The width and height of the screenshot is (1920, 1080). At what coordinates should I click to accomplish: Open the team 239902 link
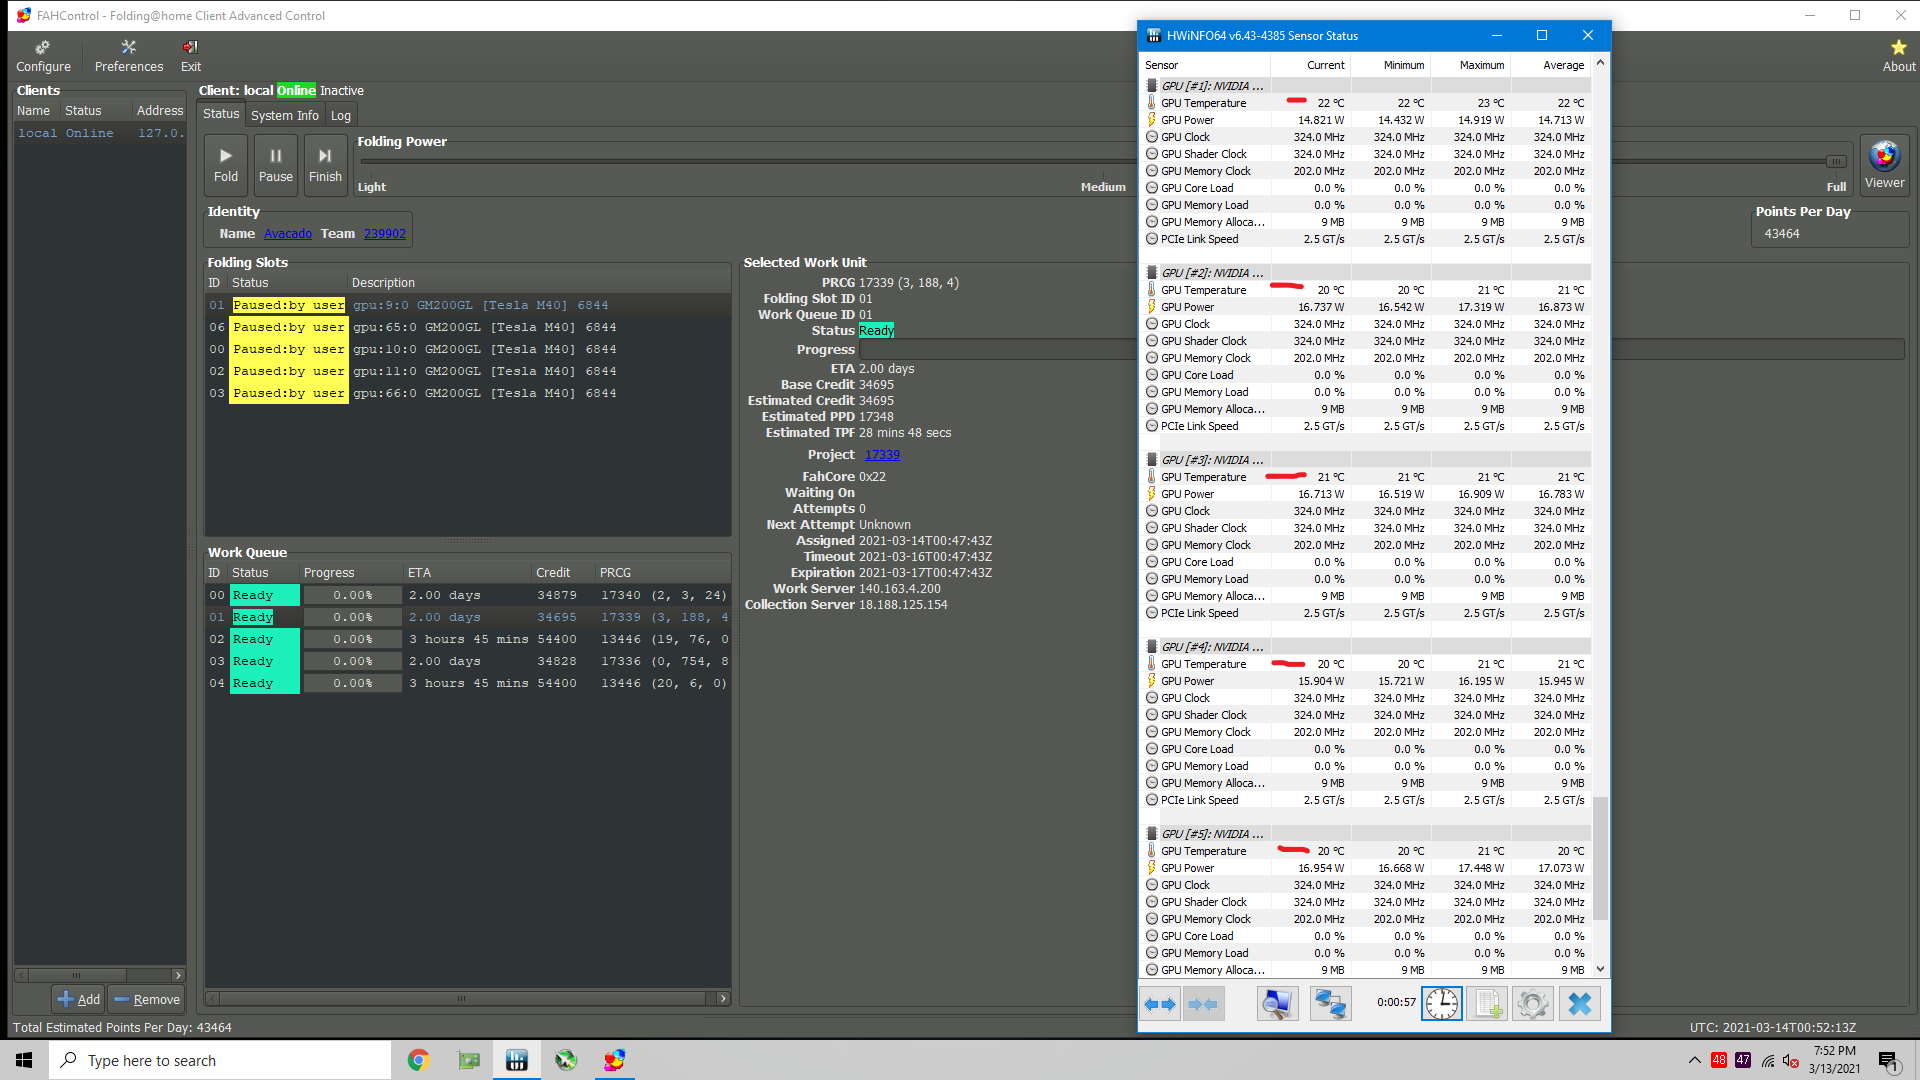[384, 234]
